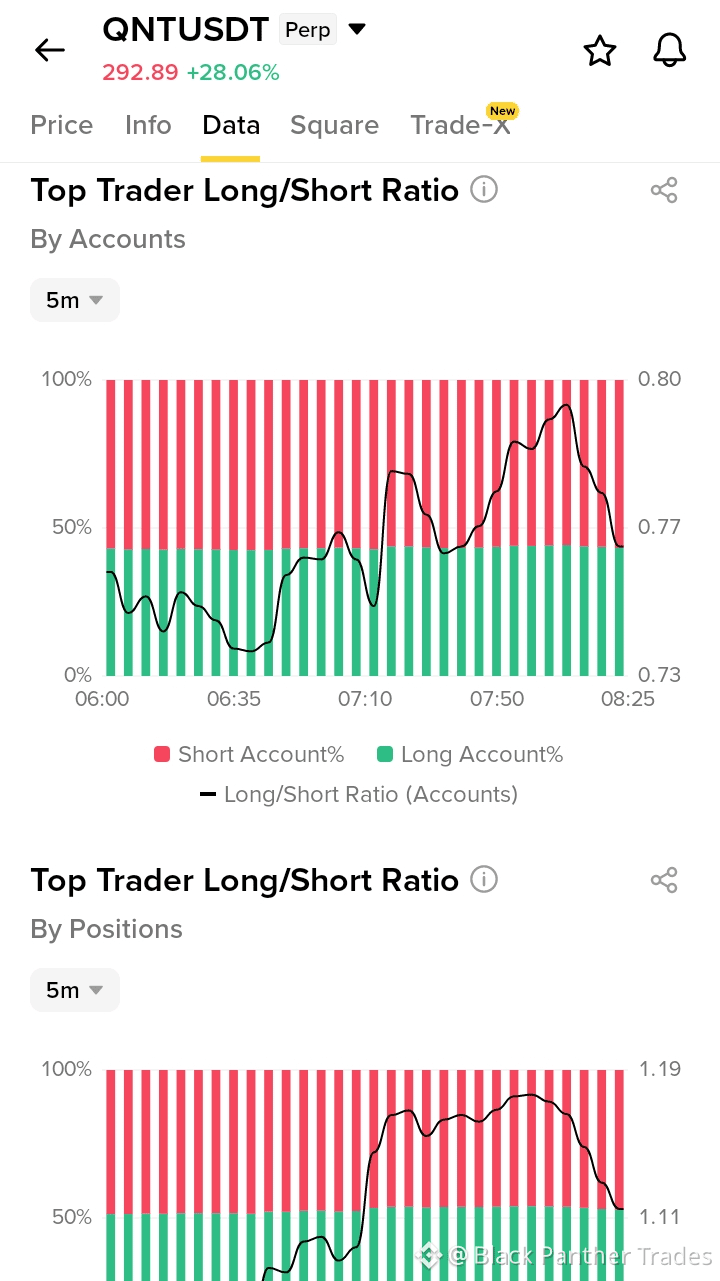Add QNTUSDT to favorites with star icon
Image resolution: width=720 pixels, height=1281 pixels.
600,50
